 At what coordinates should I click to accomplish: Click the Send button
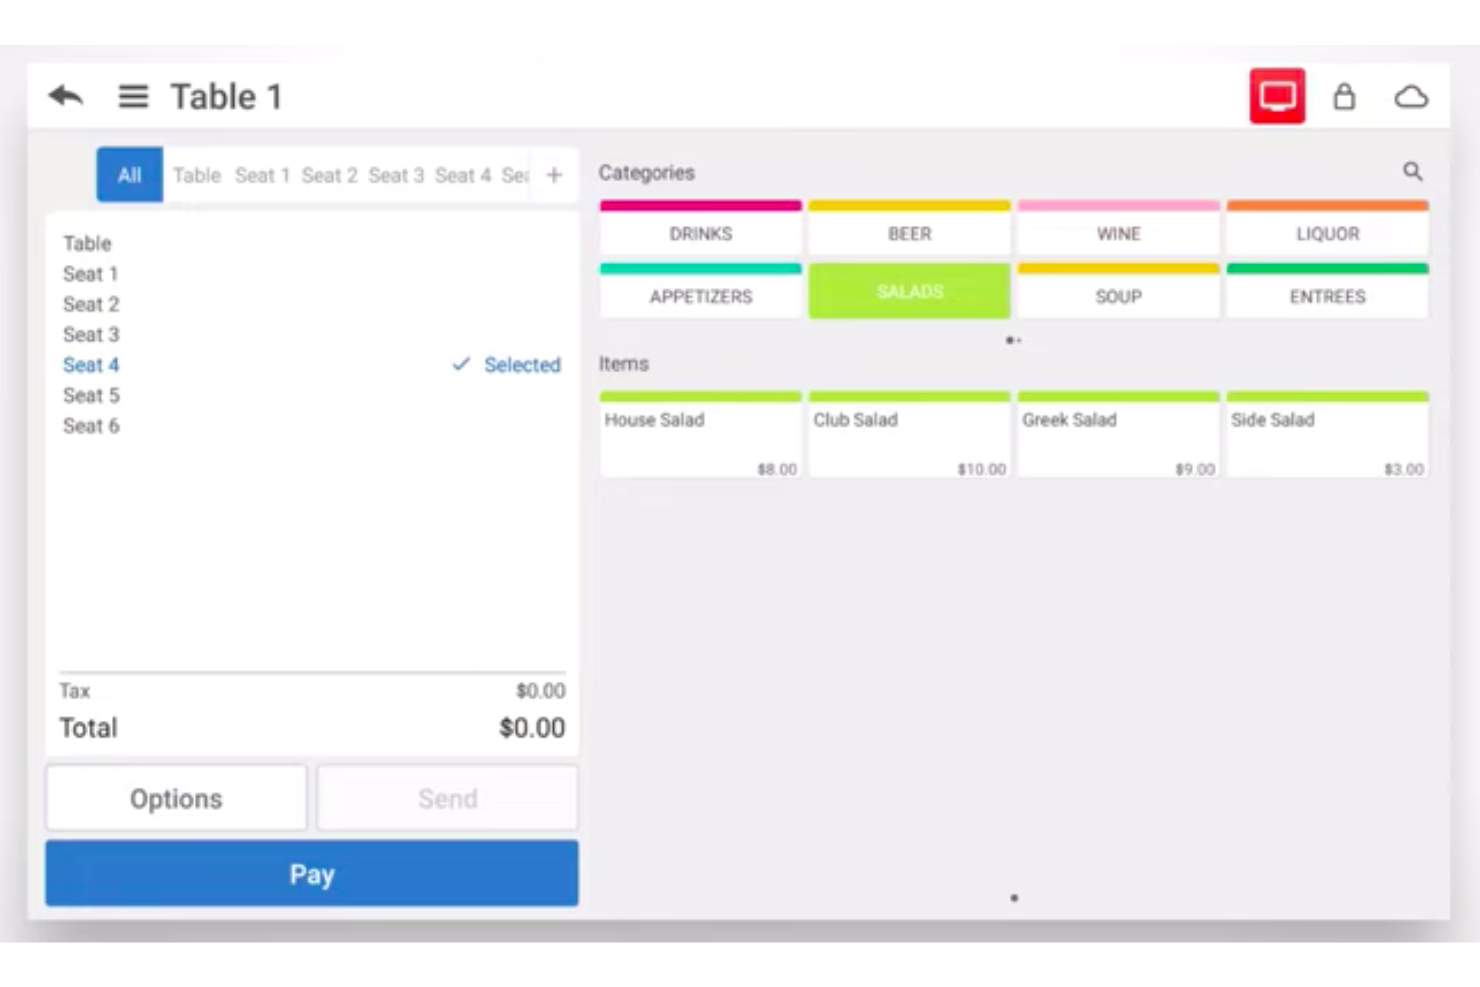[x=446, y=798]
